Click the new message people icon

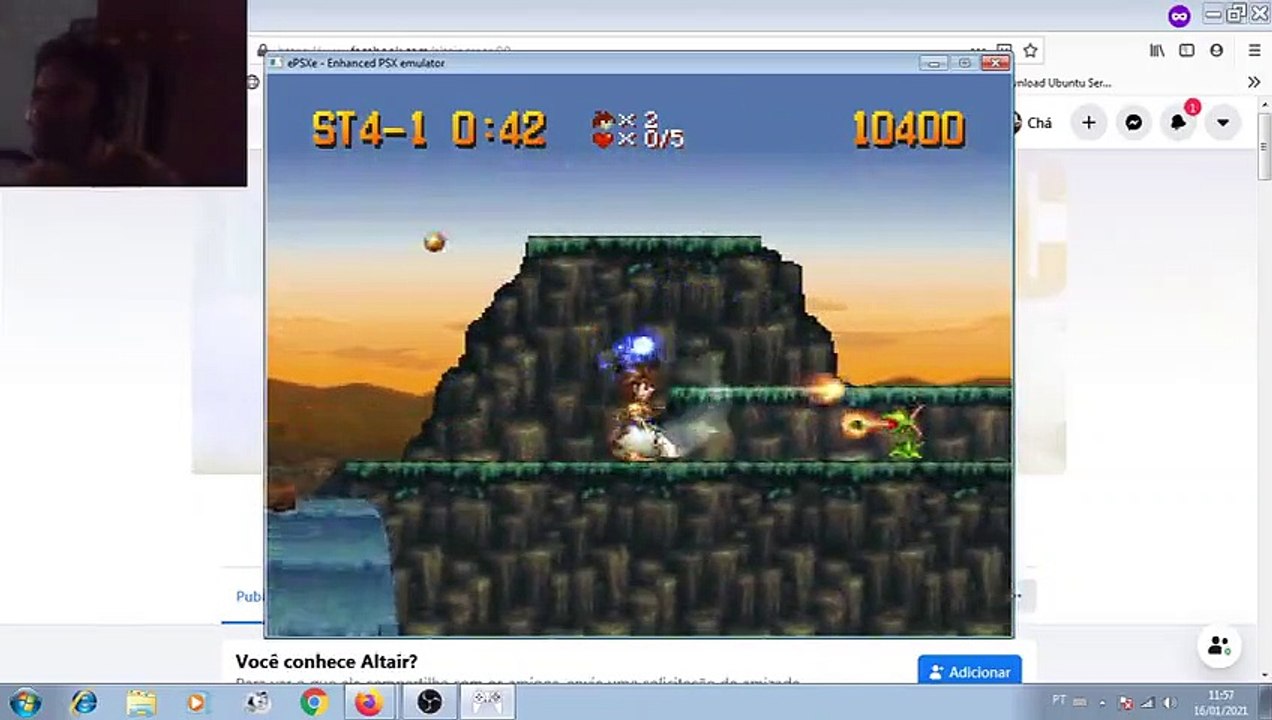[x=1219, y=646]
